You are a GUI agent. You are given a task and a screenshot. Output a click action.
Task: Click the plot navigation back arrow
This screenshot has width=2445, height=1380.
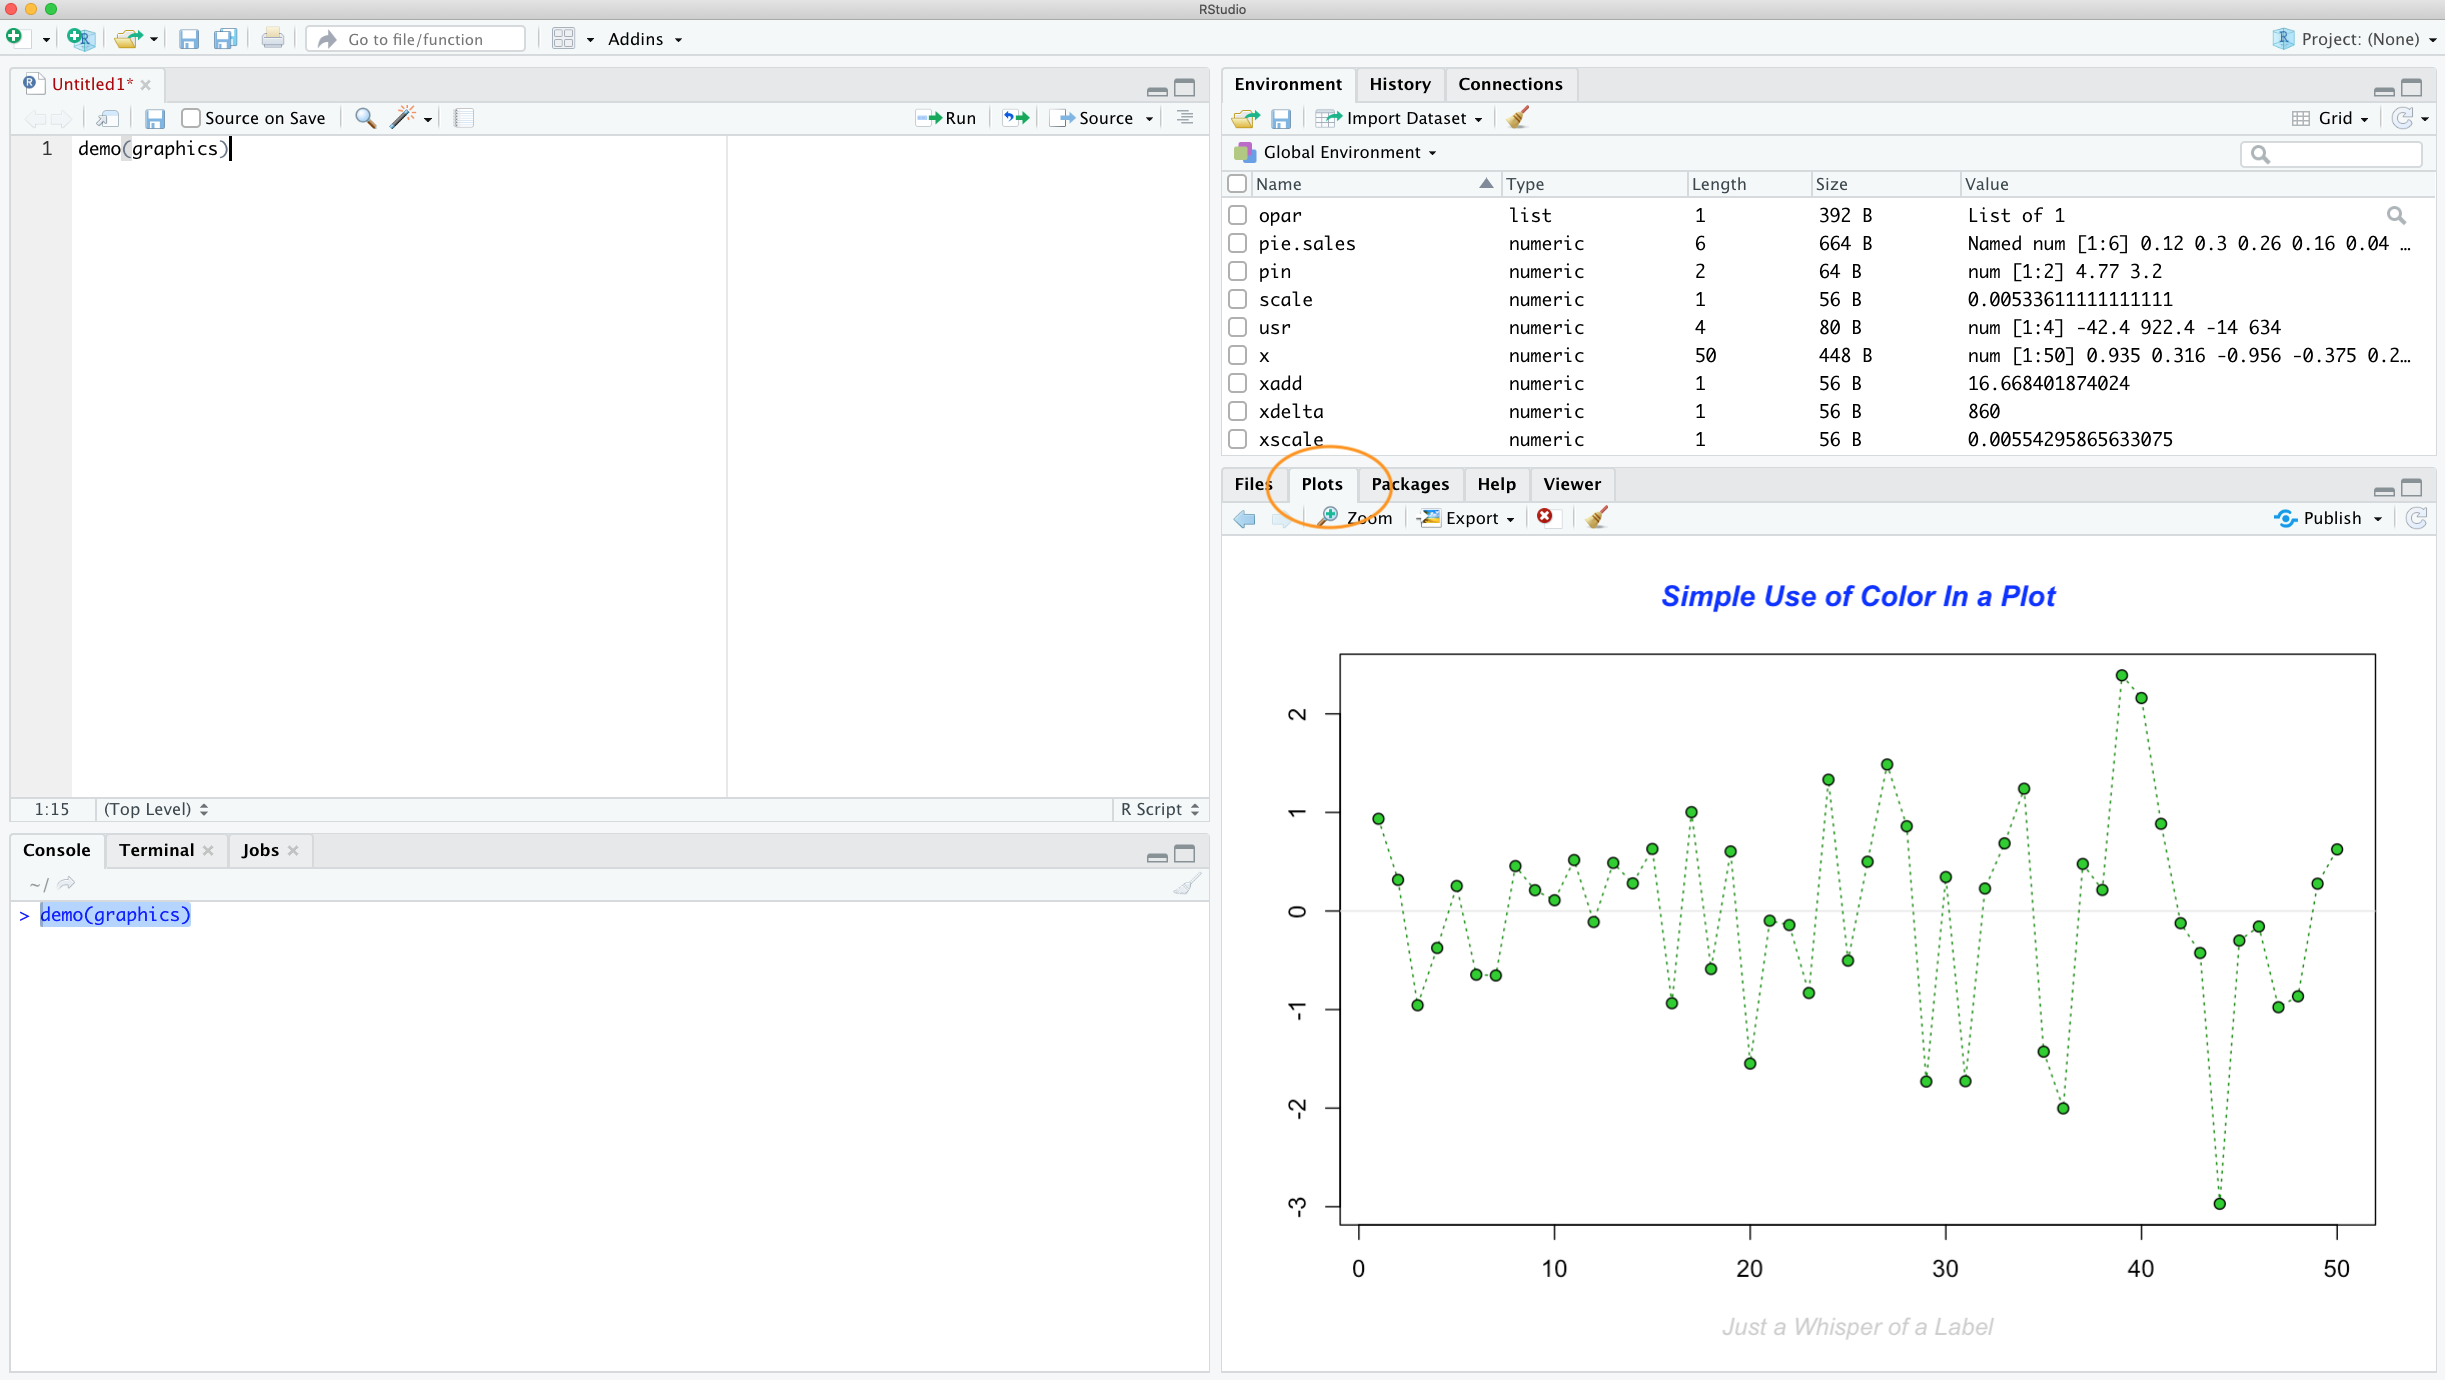[1244, 517]
